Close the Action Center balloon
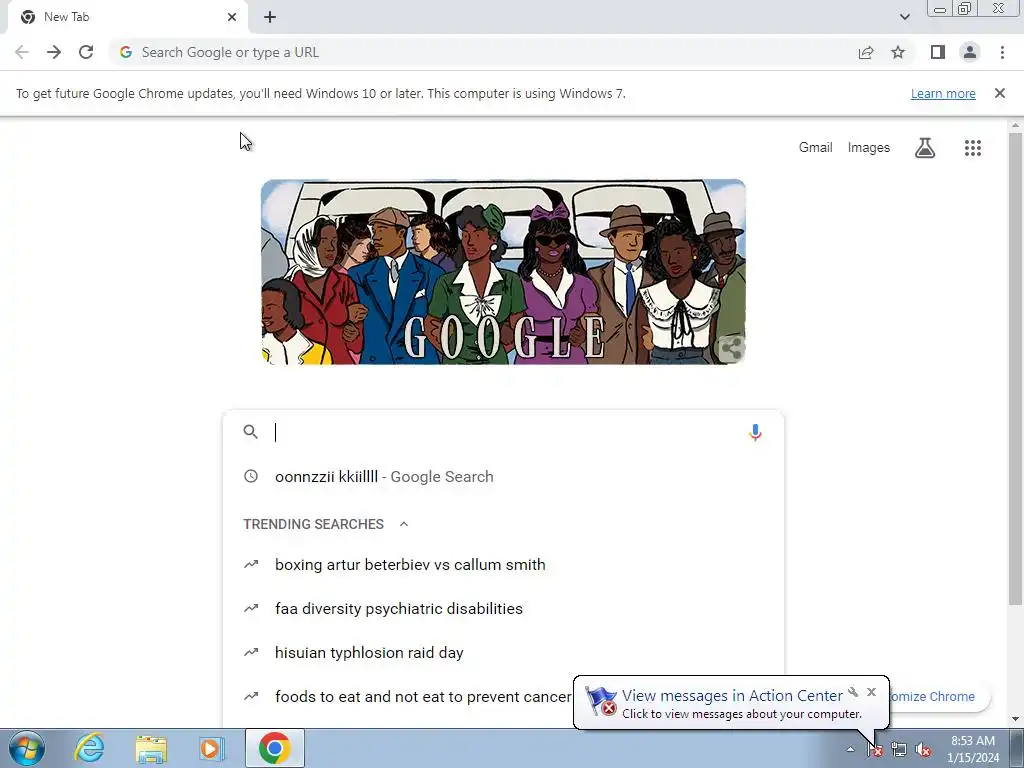The width and height of the screenshot is (1024, 768). (871, 692)
